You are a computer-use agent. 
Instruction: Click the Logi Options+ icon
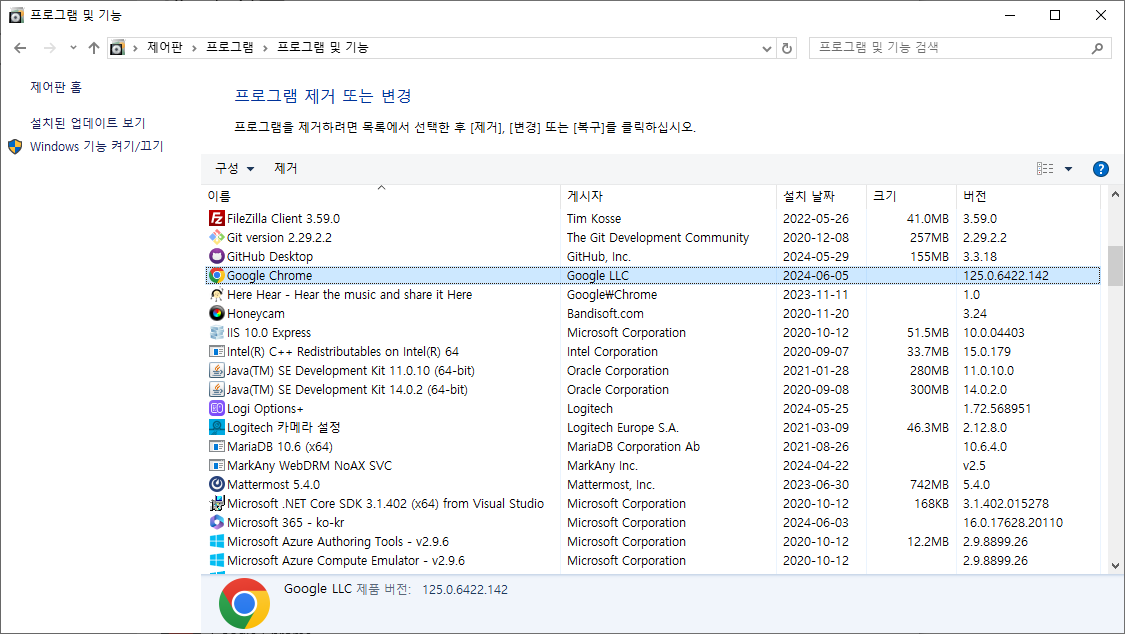point(217,408)
